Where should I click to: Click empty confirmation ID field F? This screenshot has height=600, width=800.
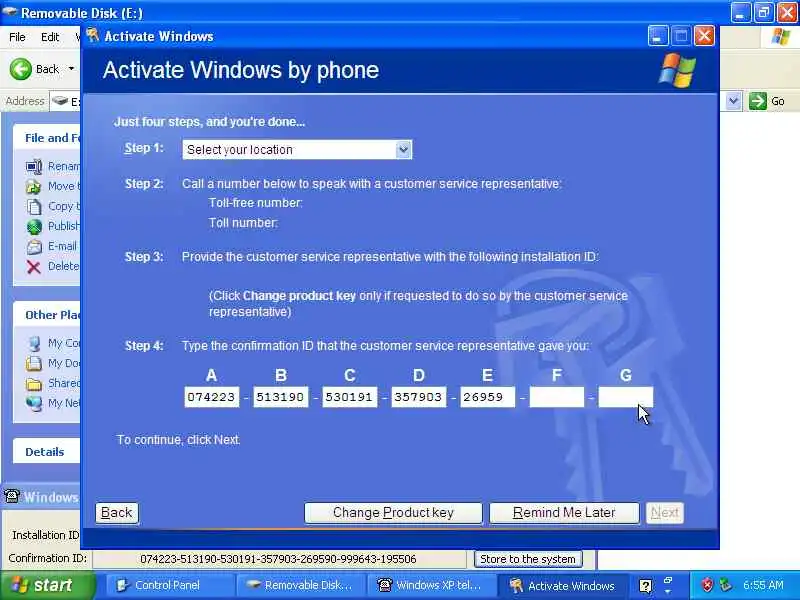(x=557, y=397)
